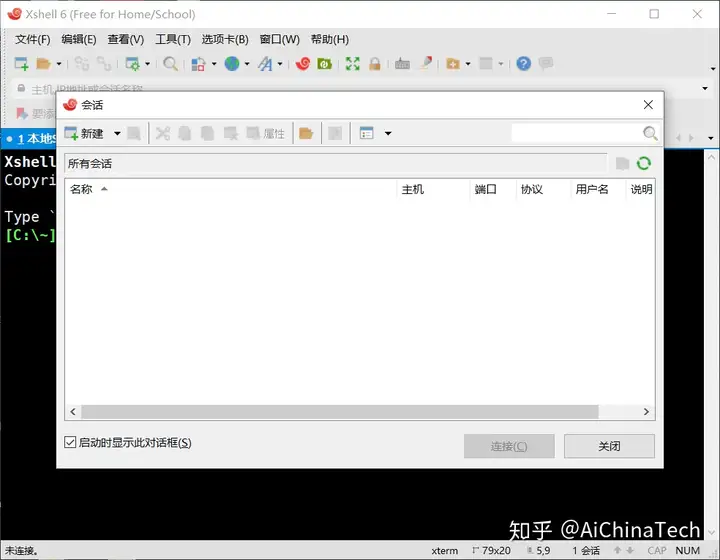The width and height of the screenshot is (720, 560).
Task: Expand the view mode dropdown arrow in dialog
Action: point(388,134)
